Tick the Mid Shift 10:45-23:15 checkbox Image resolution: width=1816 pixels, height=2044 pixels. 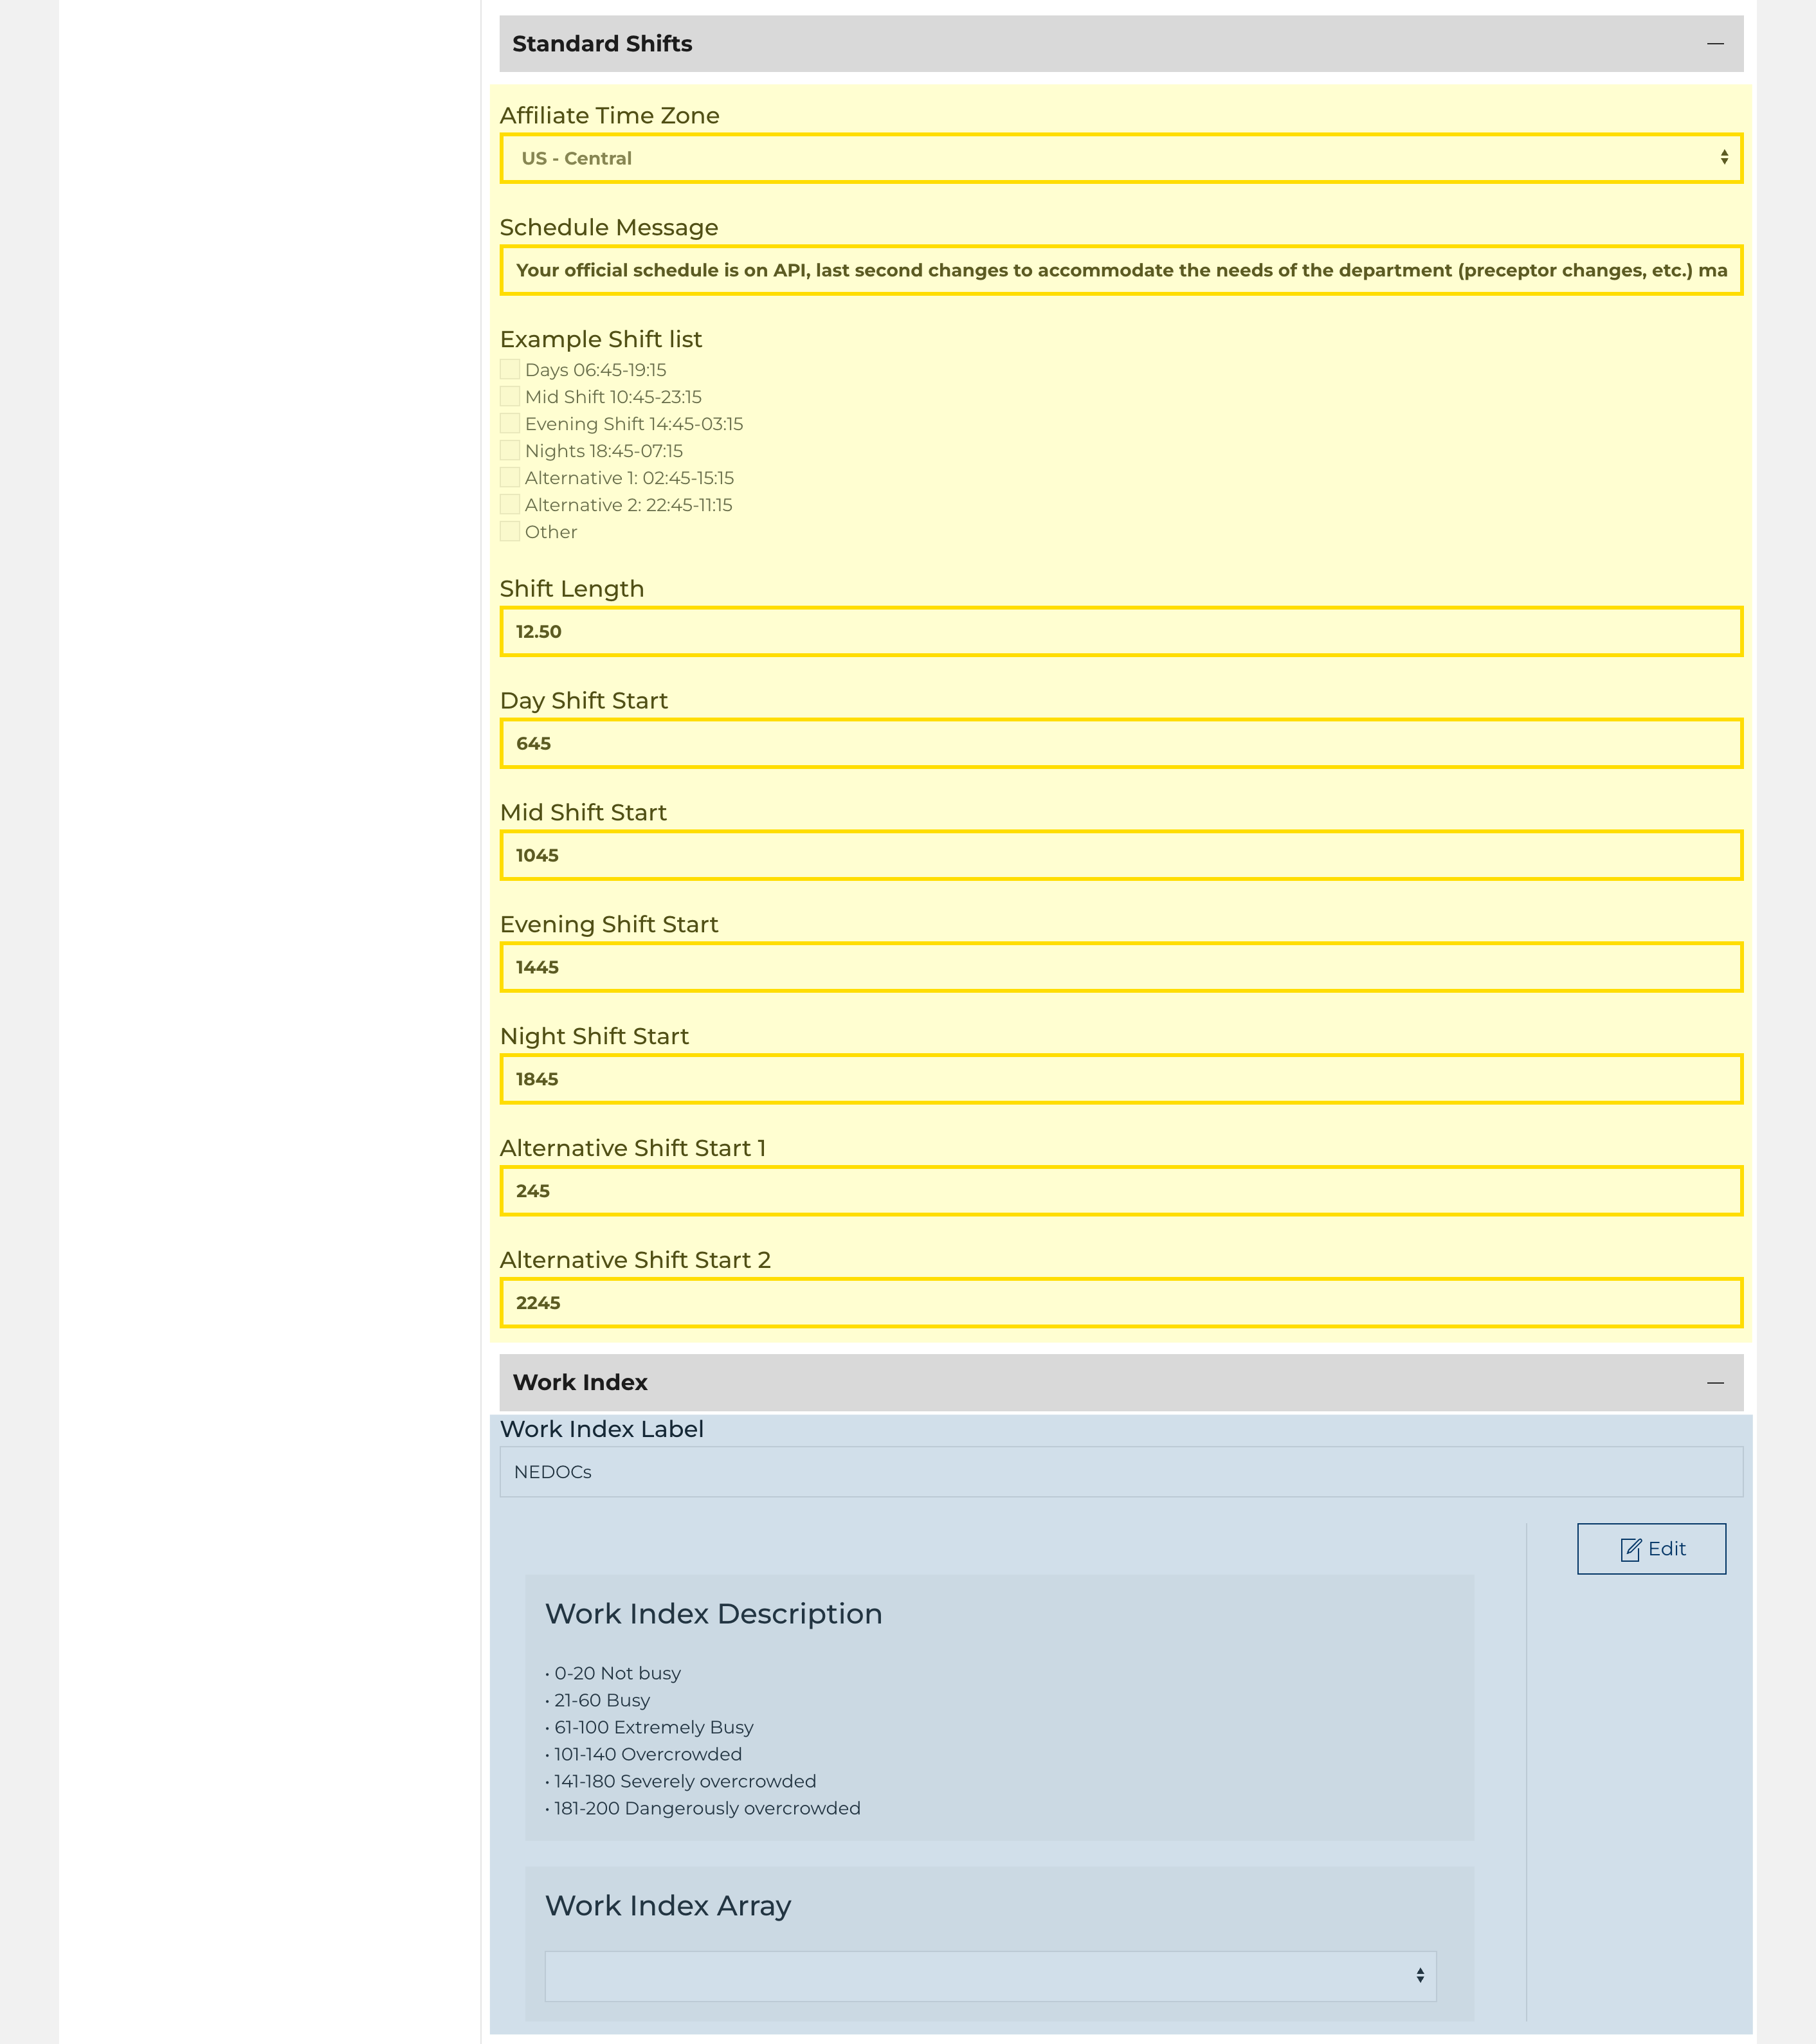click(510, 397)
